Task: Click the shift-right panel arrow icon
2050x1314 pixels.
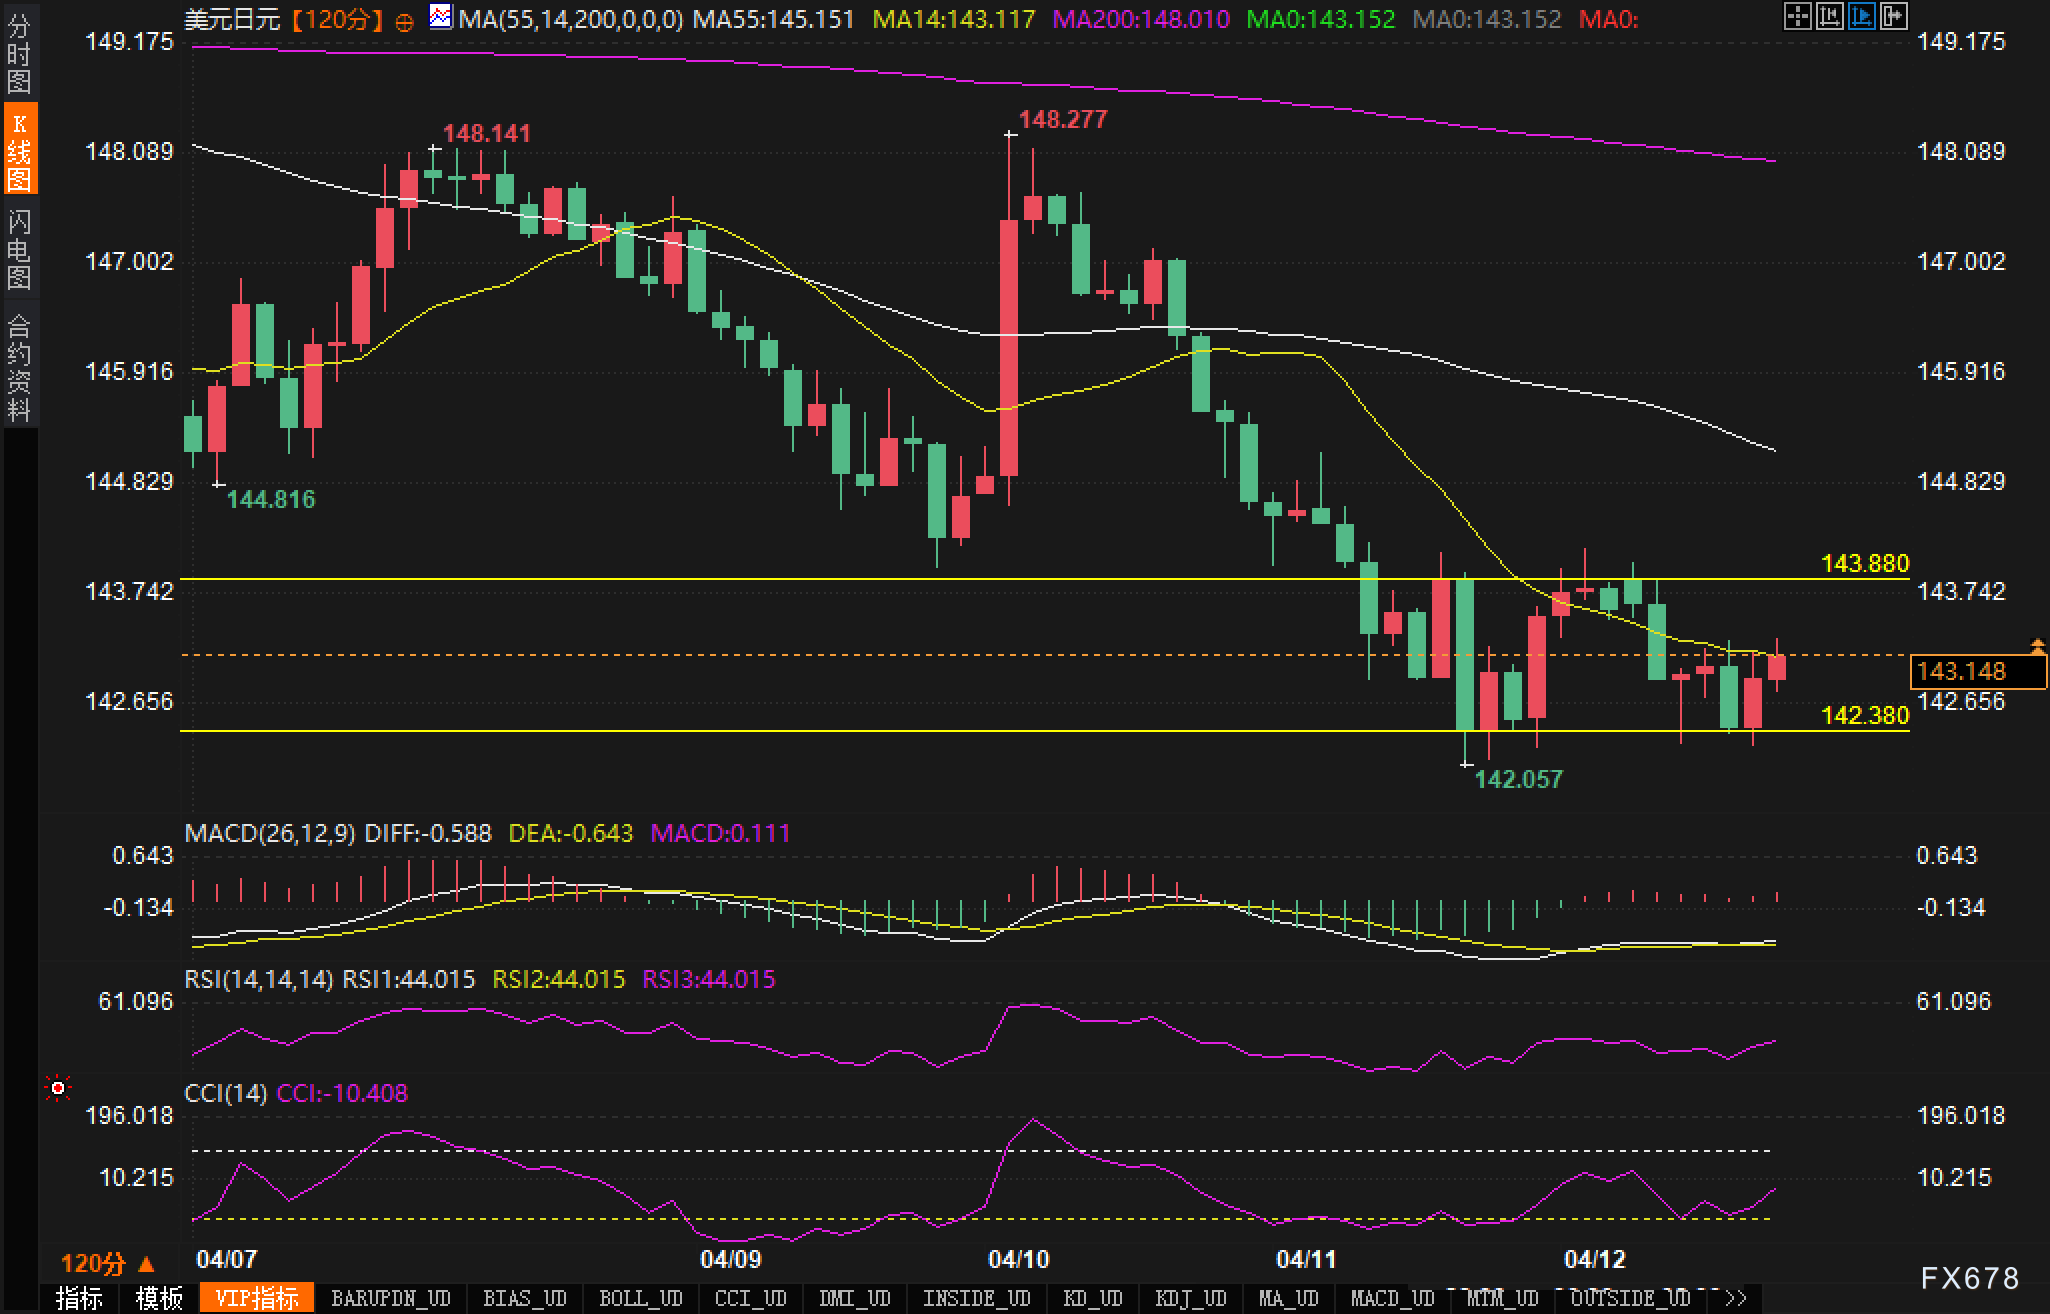Action: click(1893, 16)
